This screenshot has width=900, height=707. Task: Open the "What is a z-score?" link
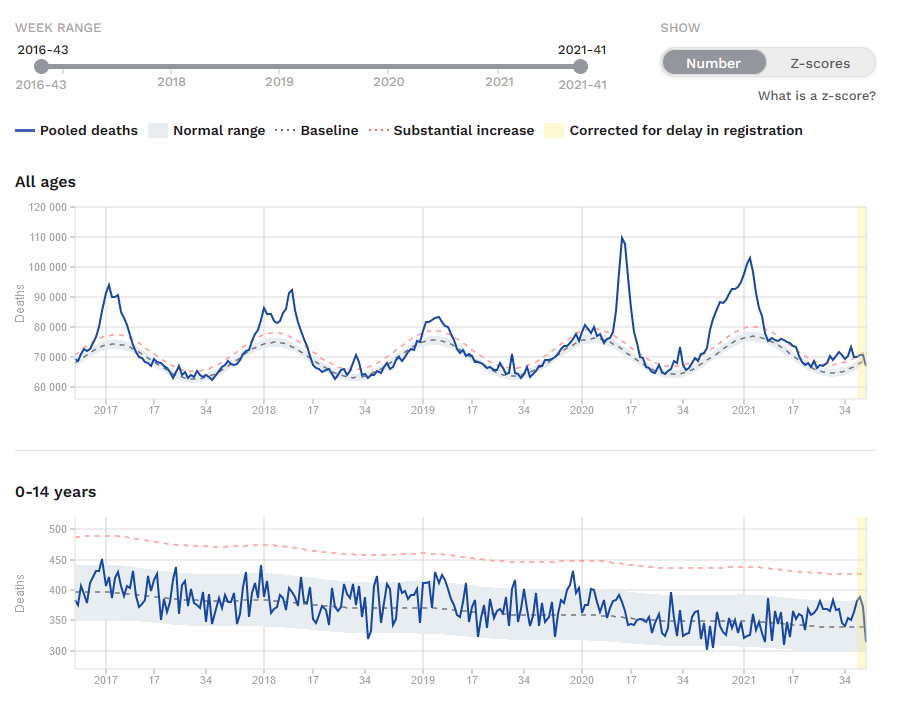(x=816, y=96)
